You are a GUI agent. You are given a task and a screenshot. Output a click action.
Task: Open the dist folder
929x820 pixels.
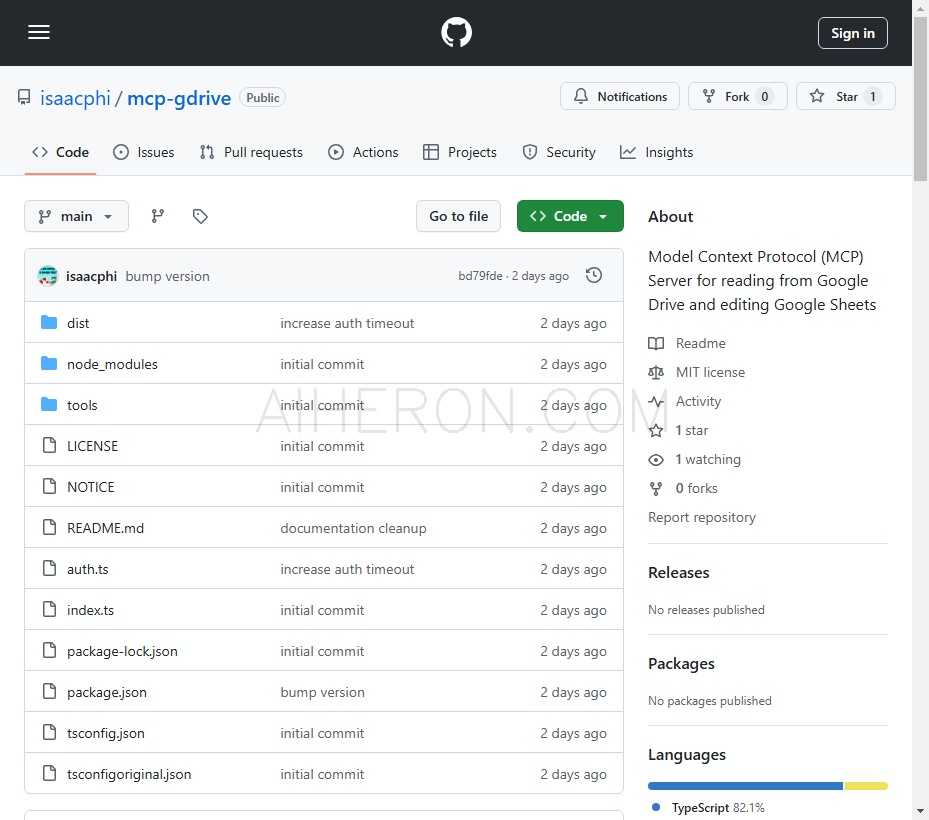tap(78, 323)
